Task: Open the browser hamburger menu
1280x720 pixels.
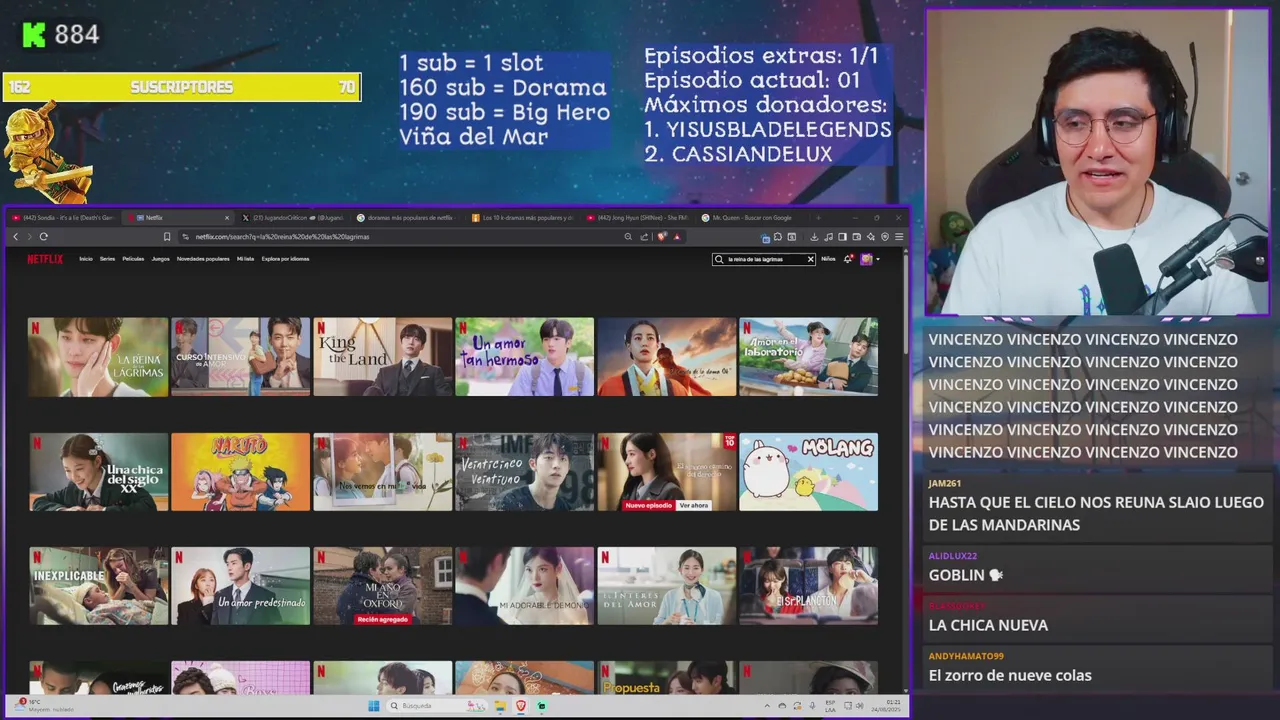Action: pos(899,237)
